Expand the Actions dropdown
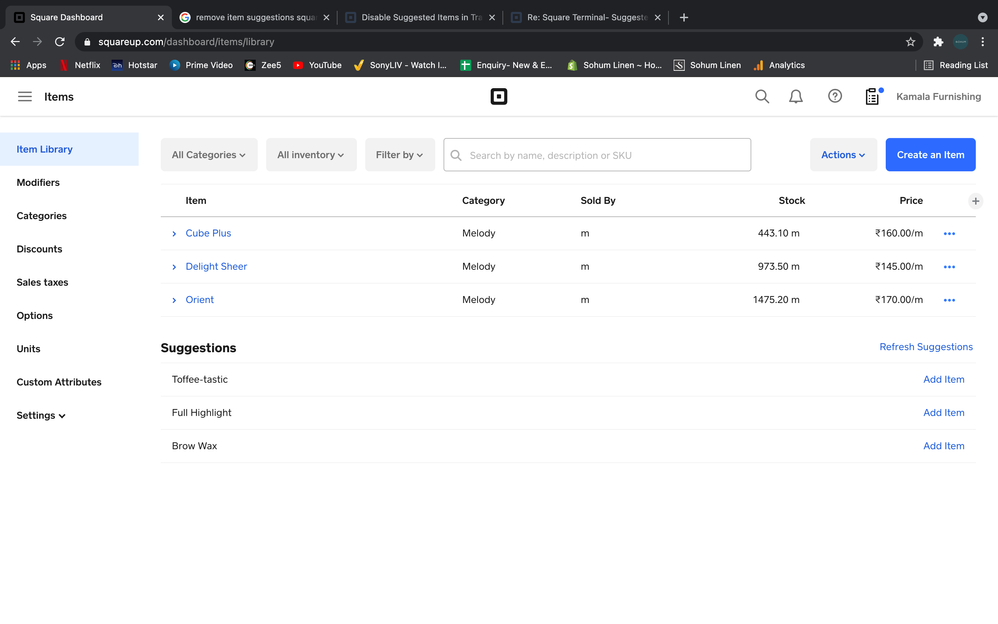998x624 pixels. pos(843,155)
